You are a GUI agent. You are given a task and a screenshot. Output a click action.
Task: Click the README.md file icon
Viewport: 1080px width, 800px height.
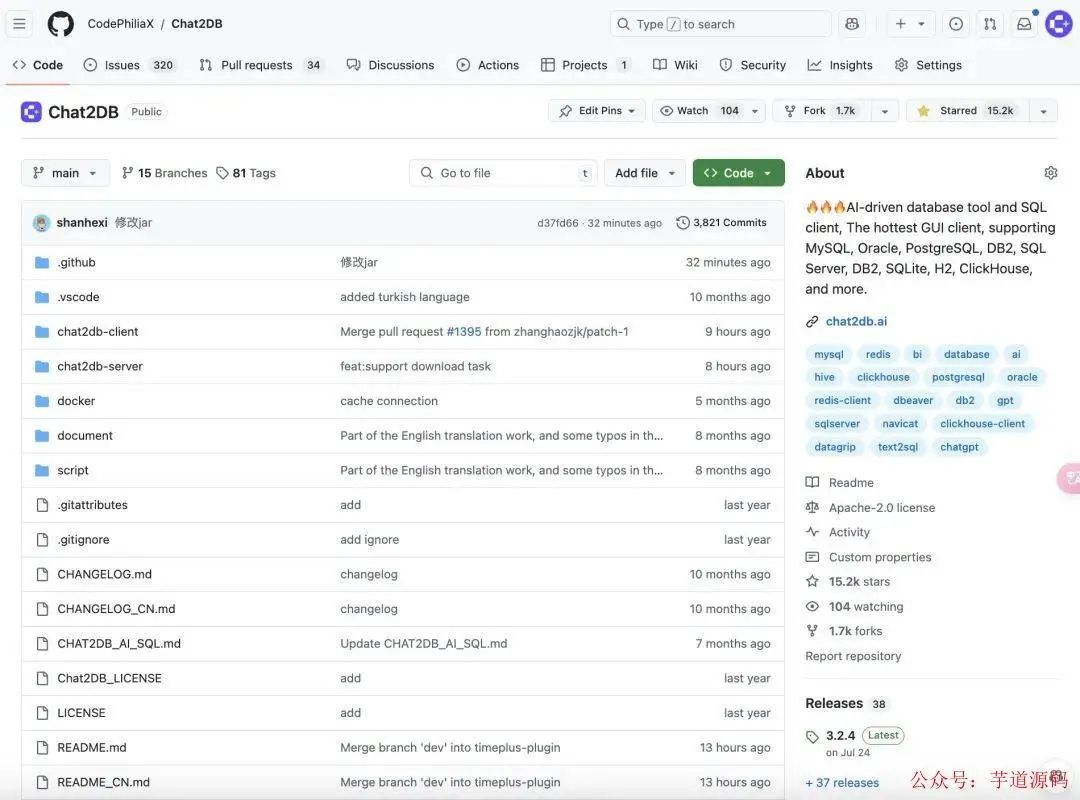tap(42, 748)
